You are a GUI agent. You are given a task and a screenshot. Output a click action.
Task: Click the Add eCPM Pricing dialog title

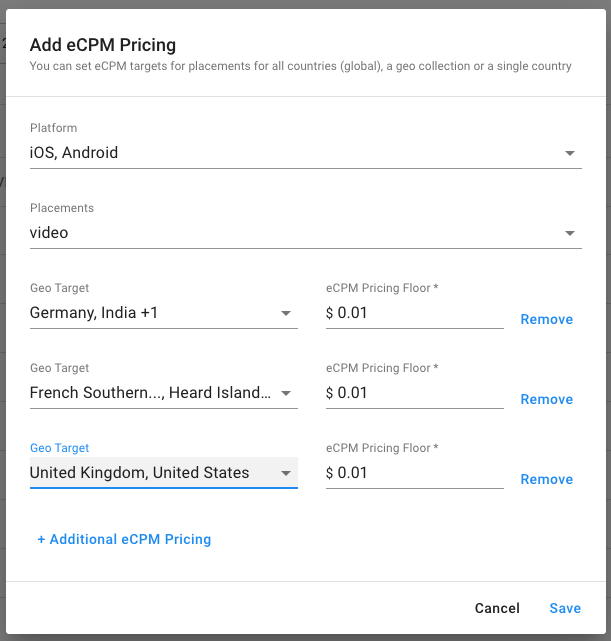(x=103, y=45)
